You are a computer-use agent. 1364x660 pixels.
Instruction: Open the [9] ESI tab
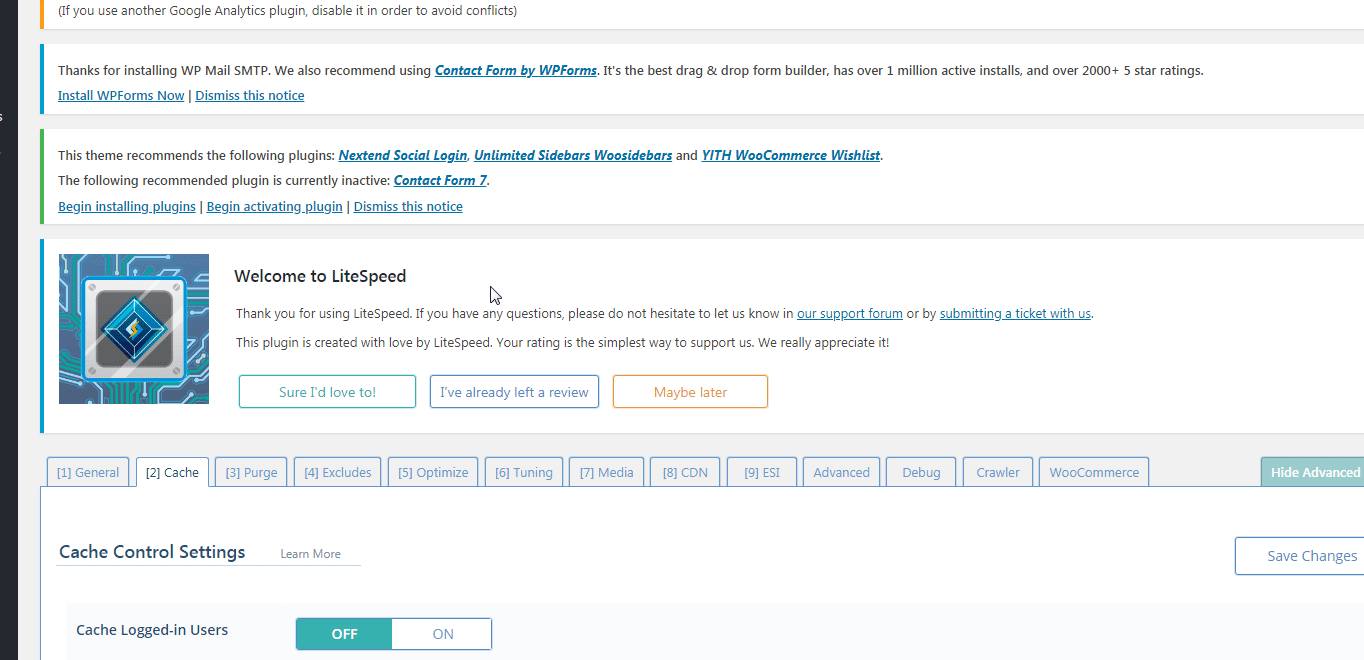tap(762, 472)
